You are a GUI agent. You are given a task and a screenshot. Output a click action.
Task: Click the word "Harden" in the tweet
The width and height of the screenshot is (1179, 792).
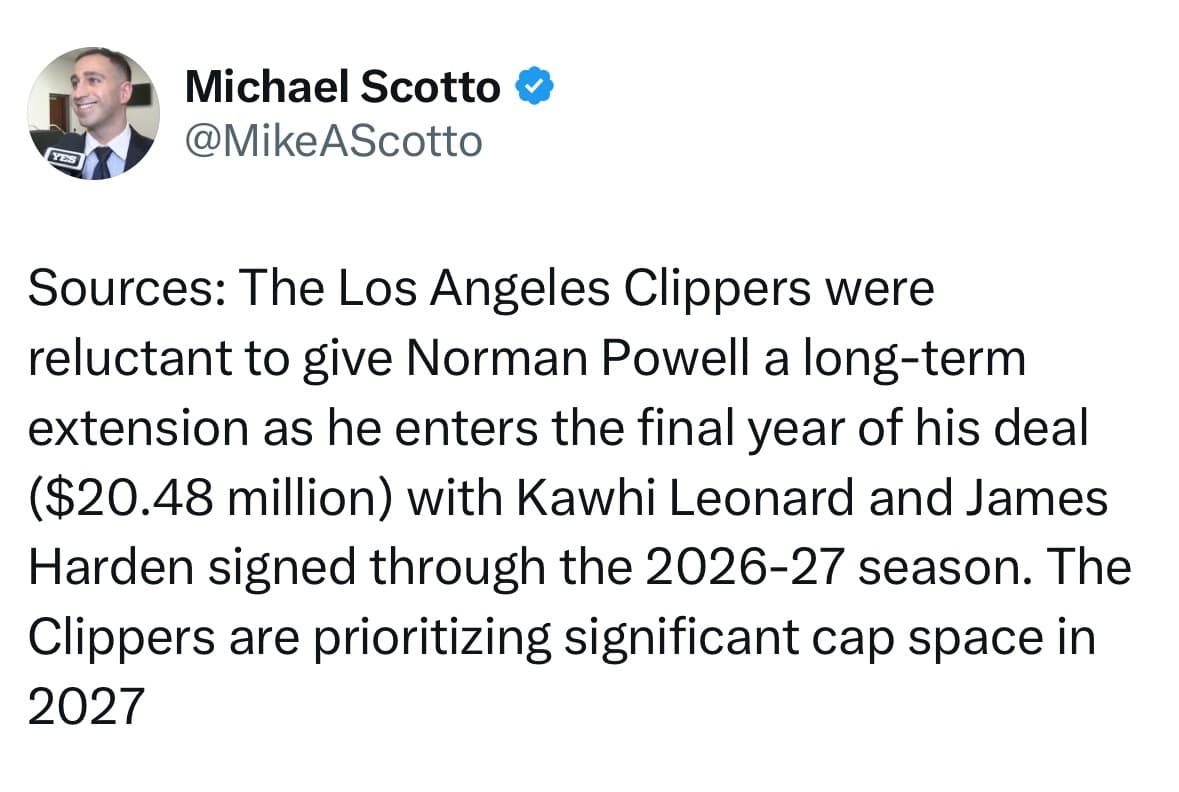[x=111, y=568]
